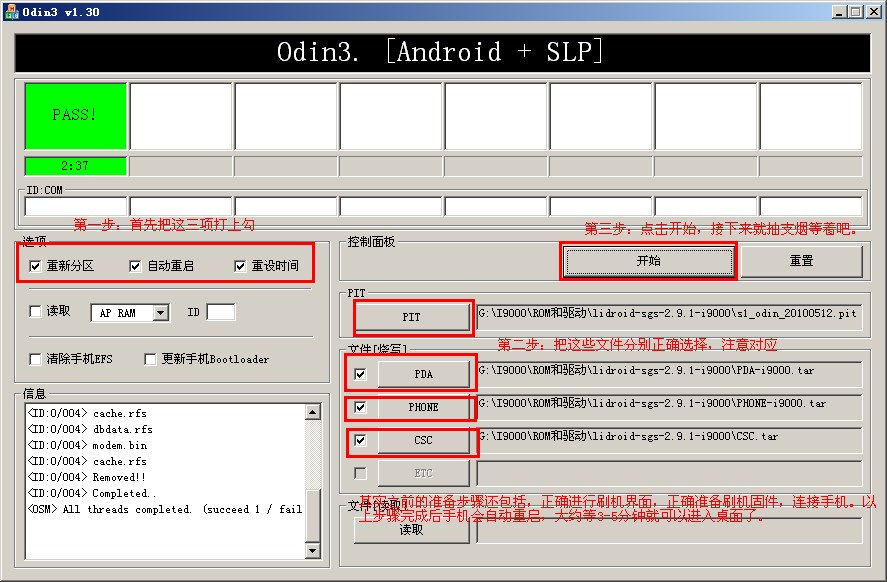Select a pit file via PIT button
The image size is (887, 582).
tap(413, 316)
